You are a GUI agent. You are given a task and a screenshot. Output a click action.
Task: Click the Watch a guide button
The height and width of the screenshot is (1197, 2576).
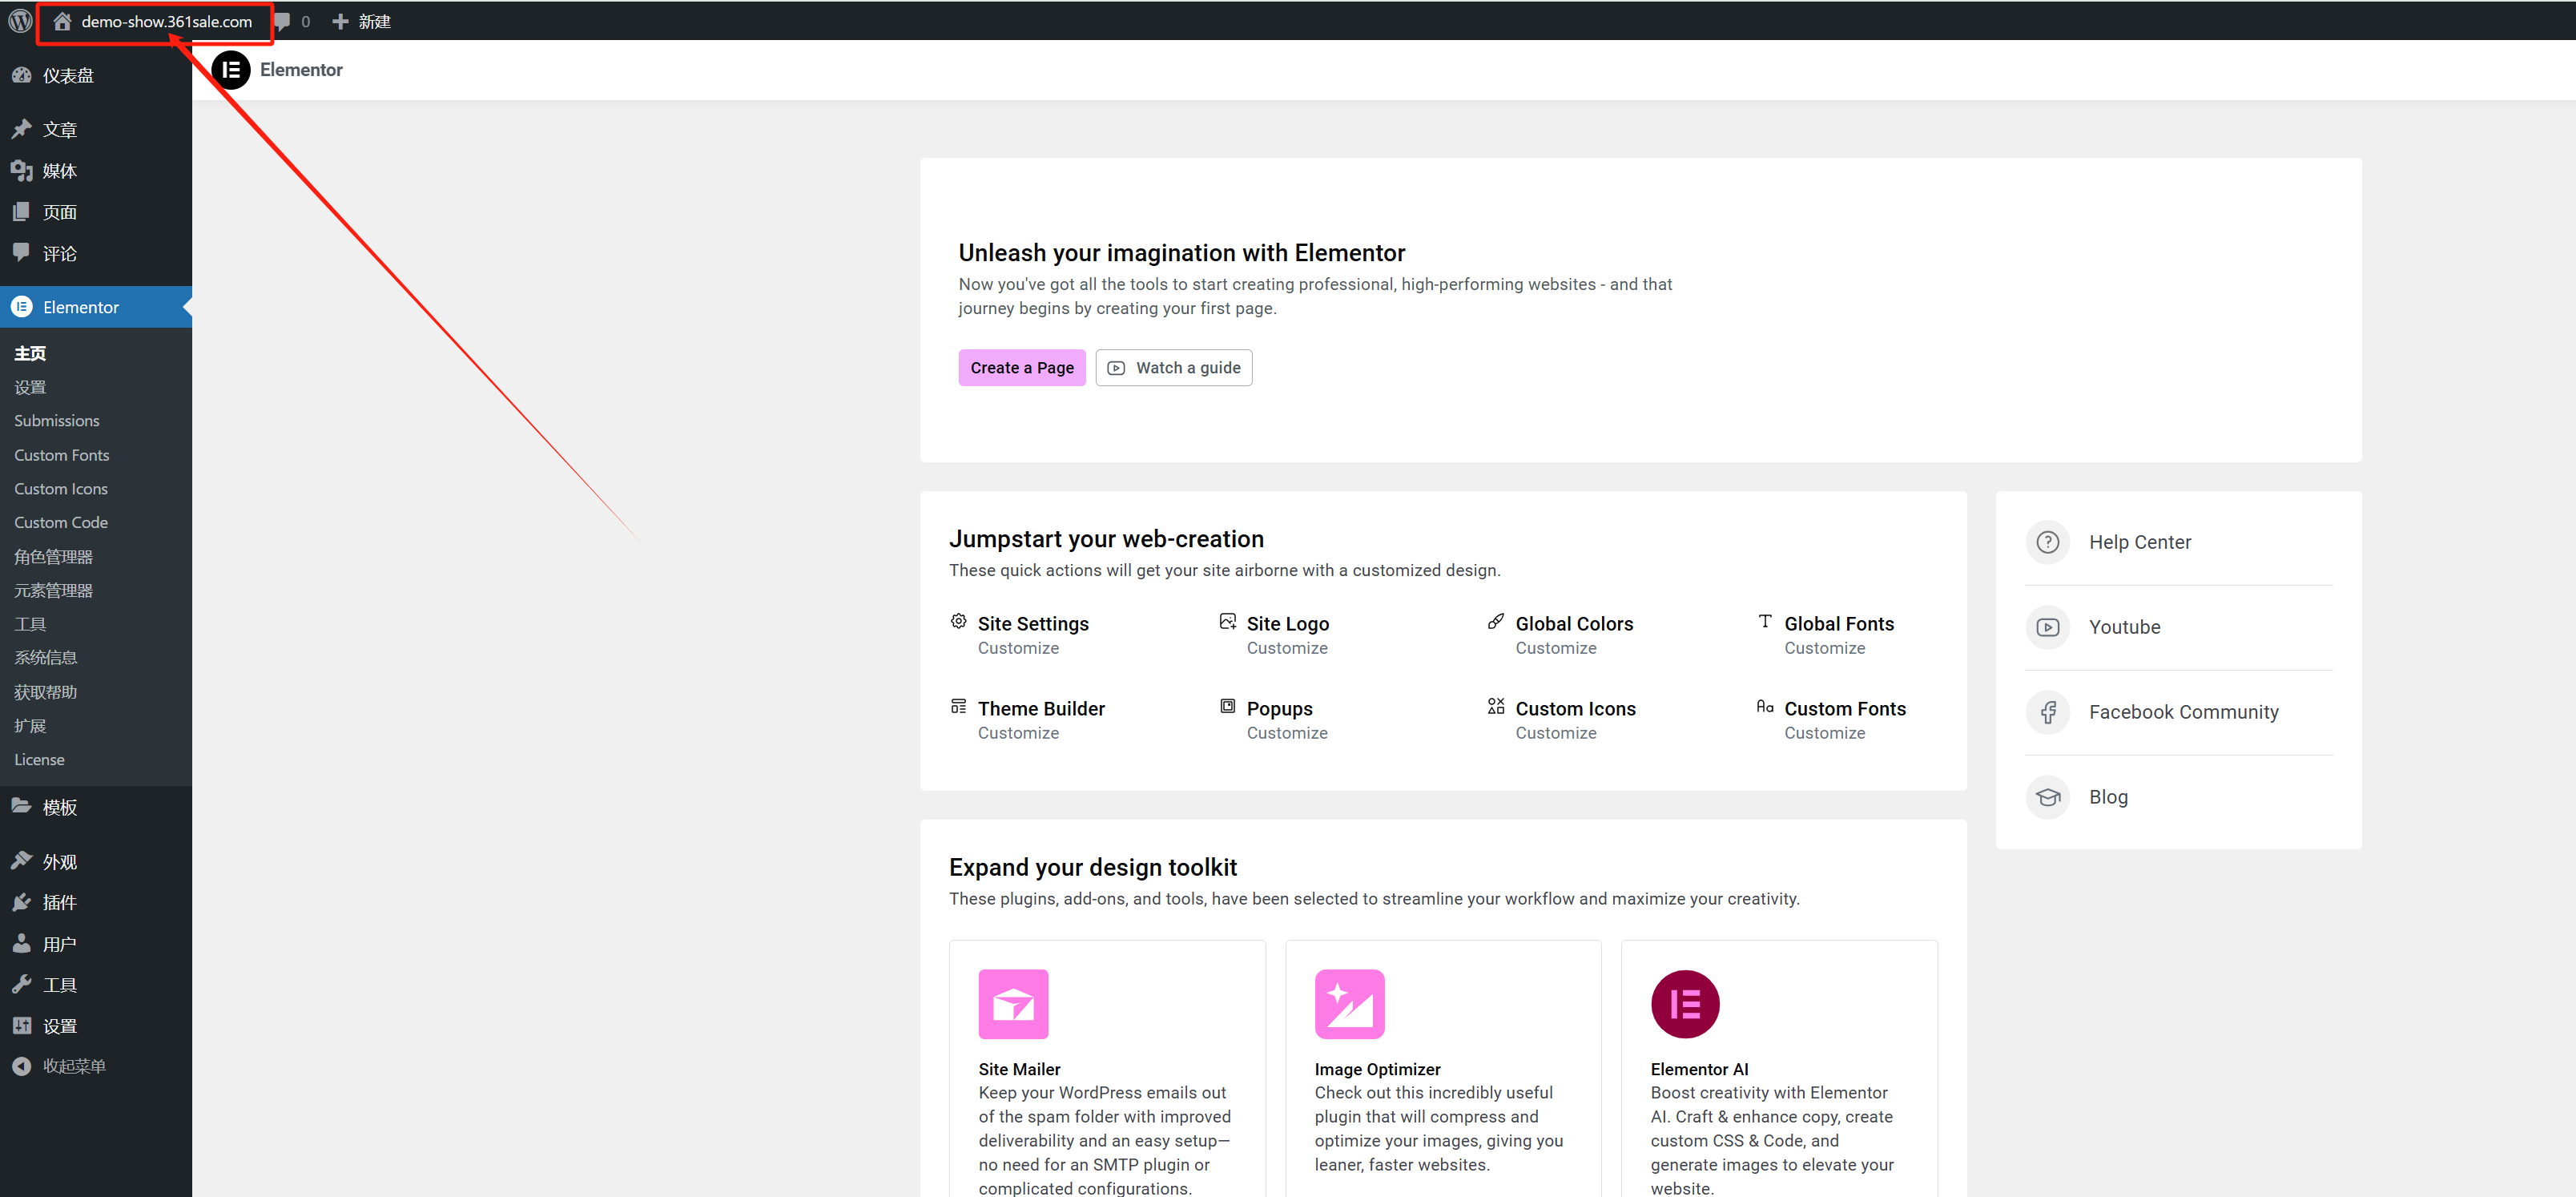pyautogui.click(x=1173, y=368)
